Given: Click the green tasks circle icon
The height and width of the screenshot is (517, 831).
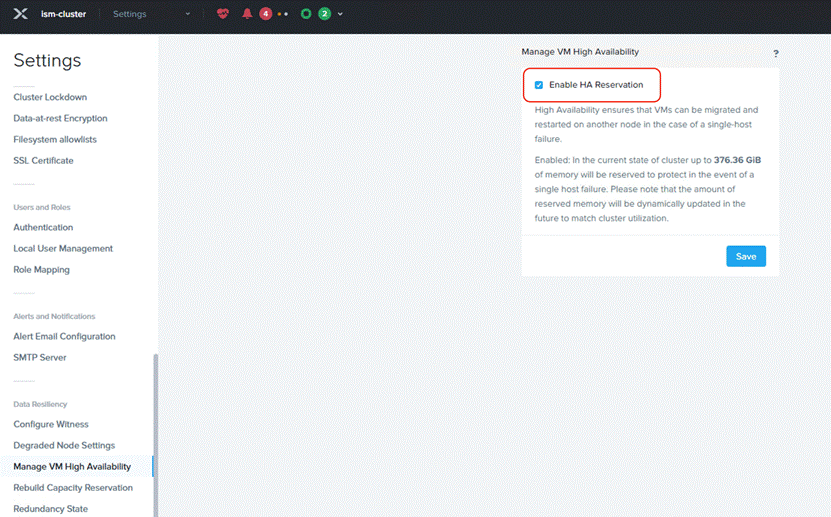Looking at the screenshot, I should coord(306,14).
